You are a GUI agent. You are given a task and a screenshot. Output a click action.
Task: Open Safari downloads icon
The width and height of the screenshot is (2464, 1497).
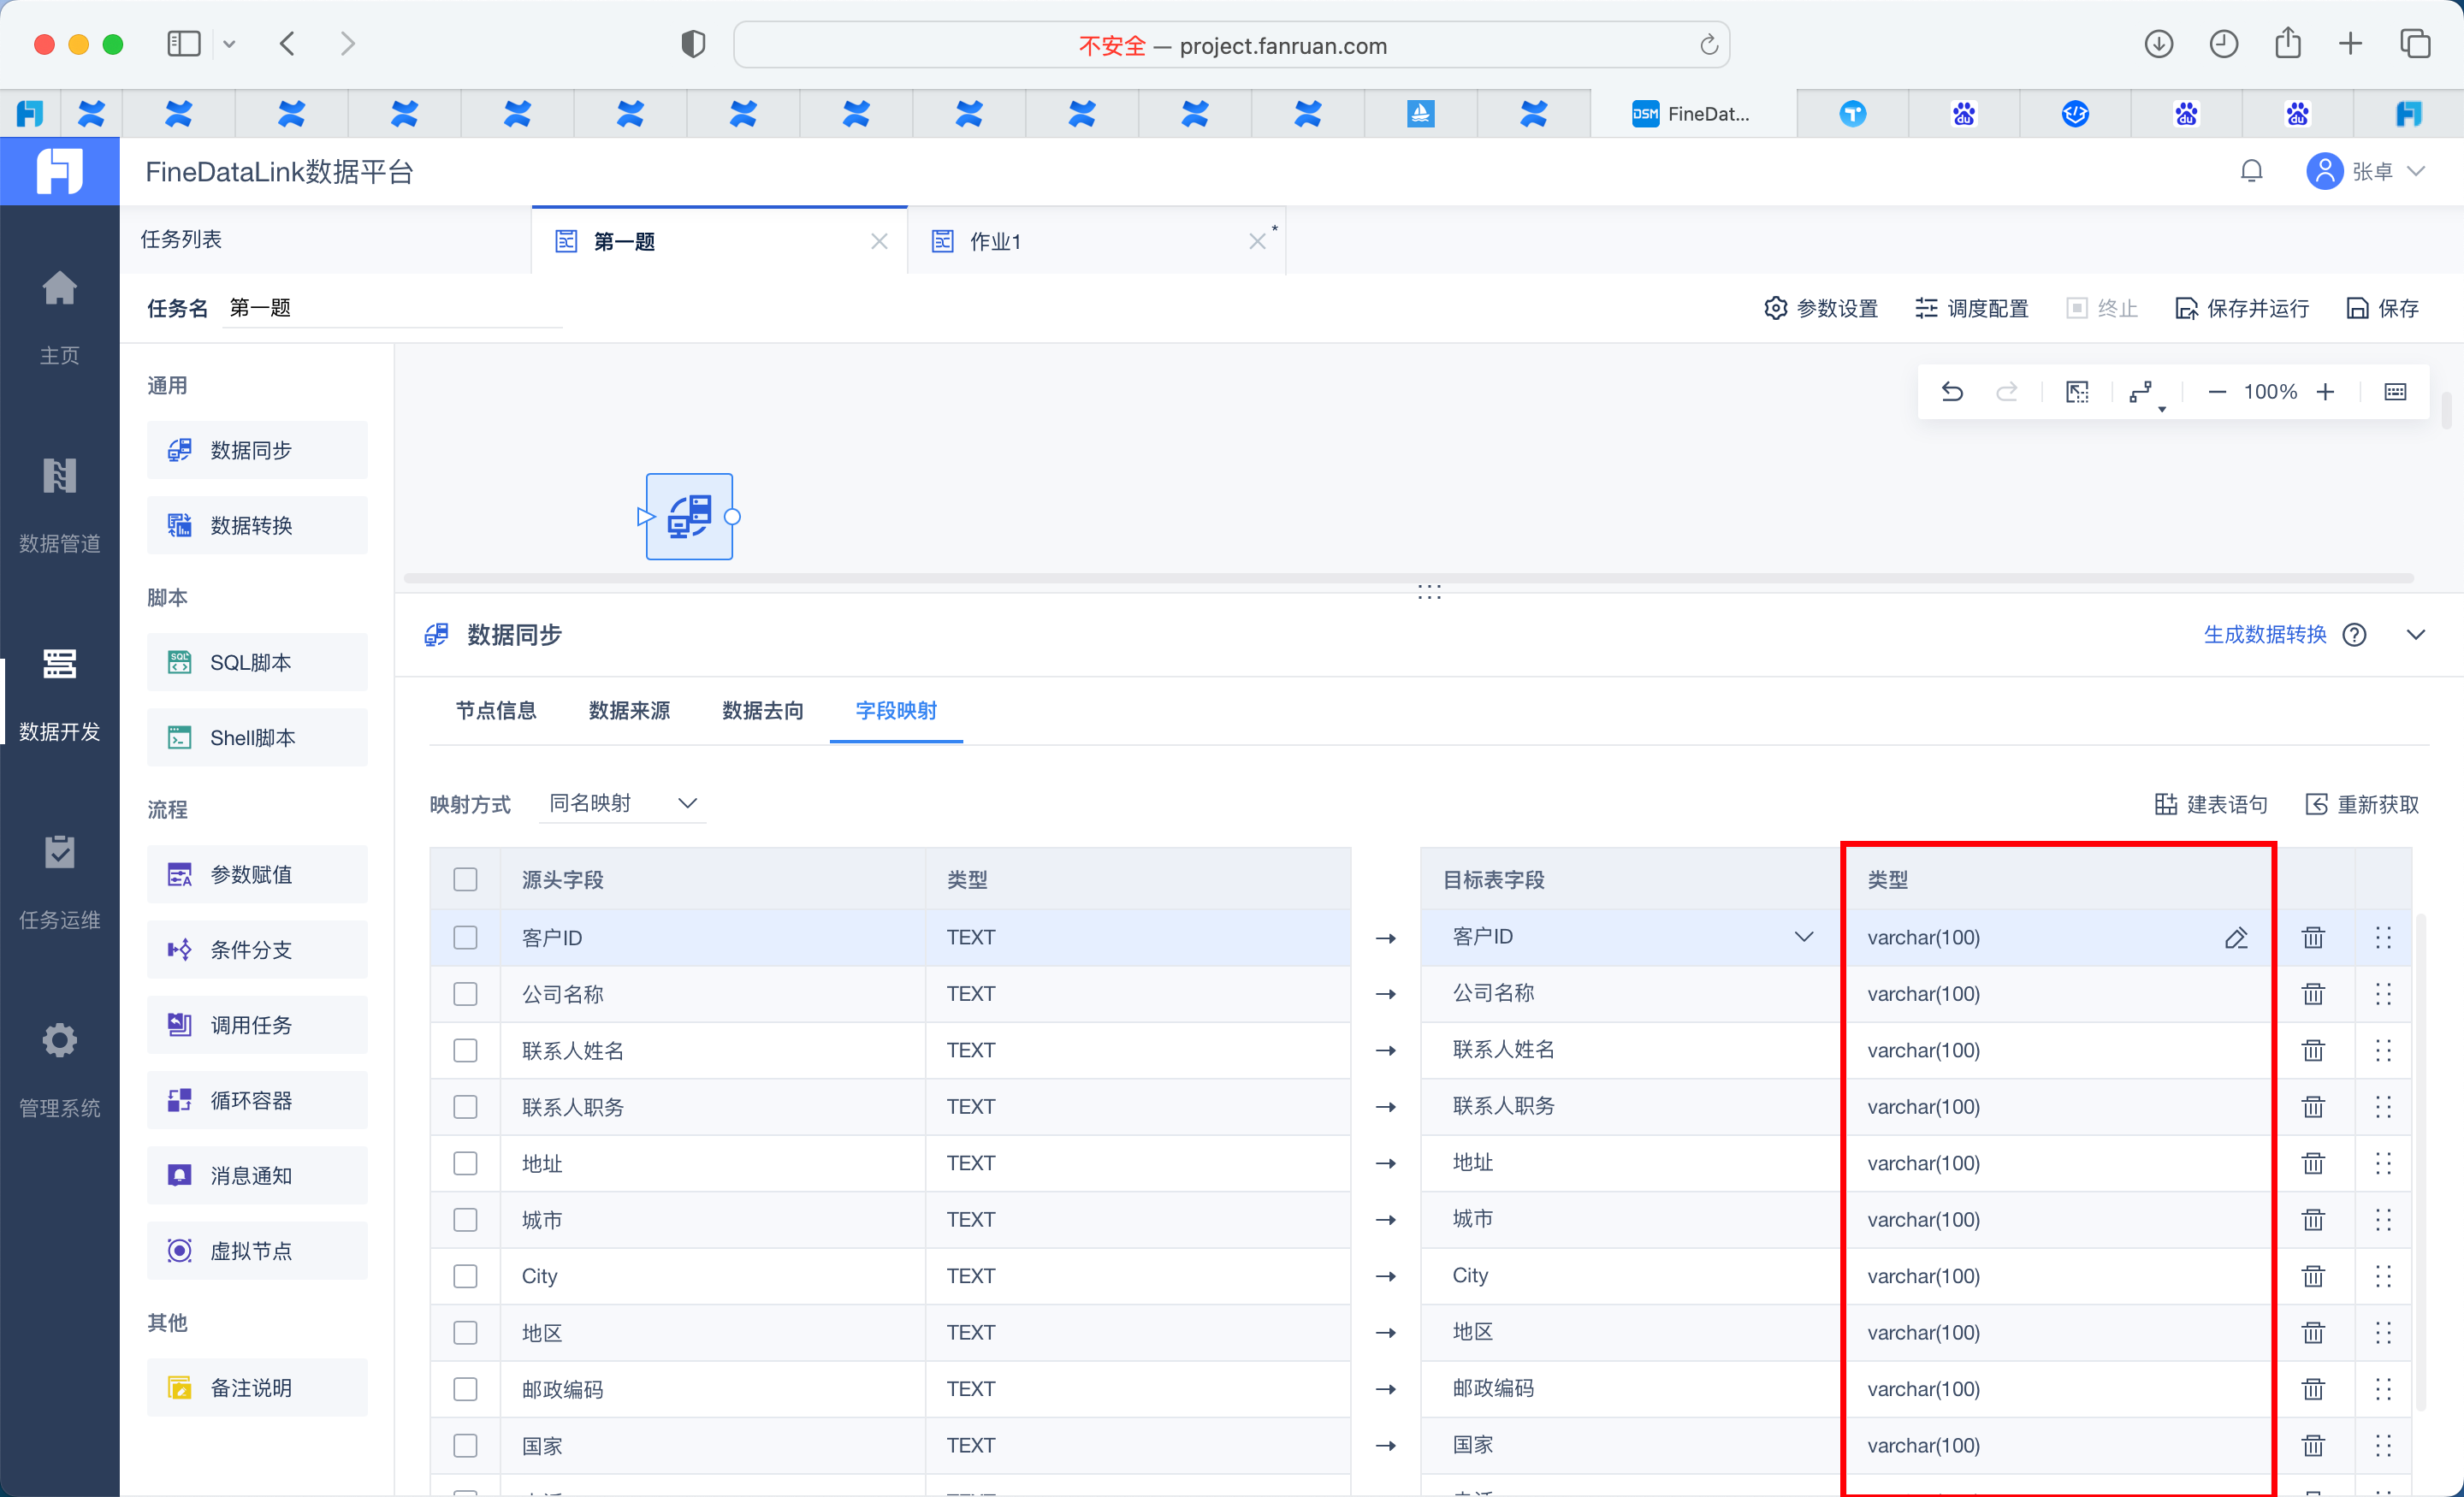tap(2159, 44)
